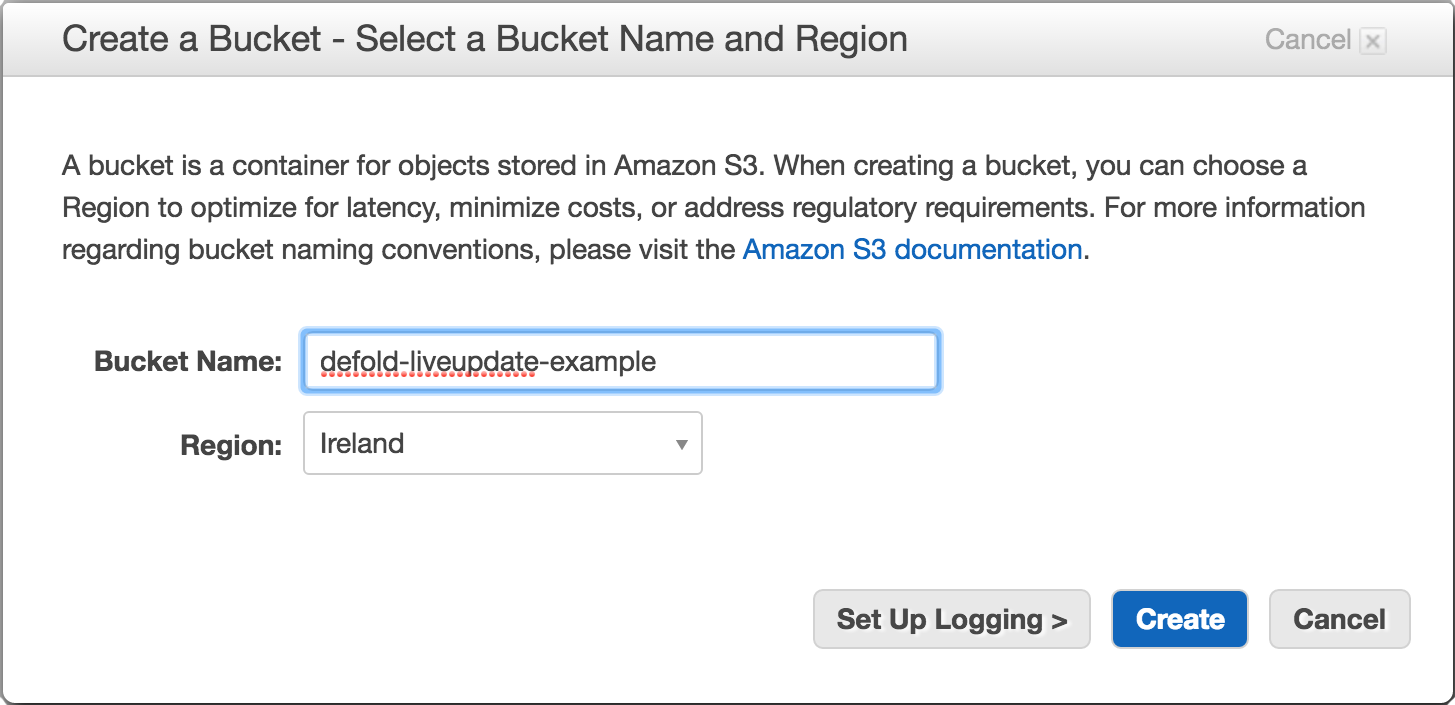Open Set Up Logging options
The height and width of the screenshot is (705, 1455).
950,619
